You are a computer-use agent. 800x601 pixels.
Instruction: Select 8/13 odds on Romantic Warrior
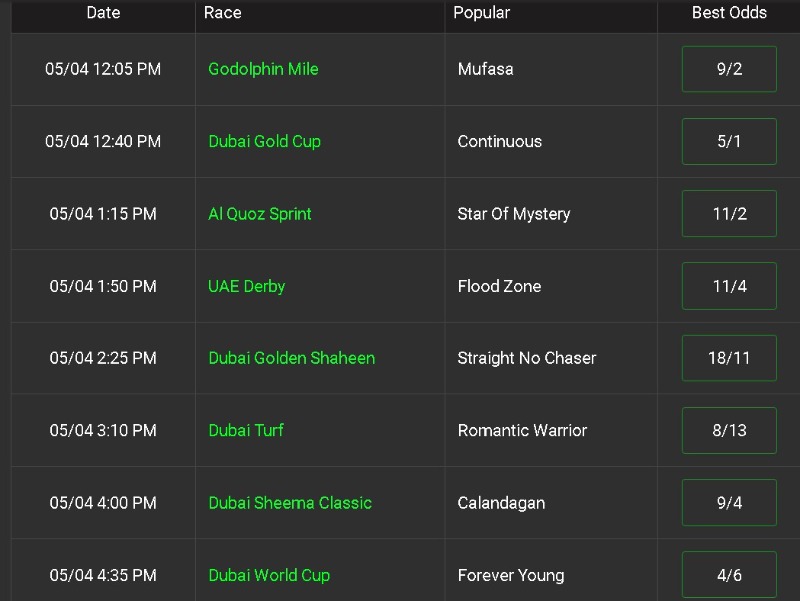click(x=729, y=430)
